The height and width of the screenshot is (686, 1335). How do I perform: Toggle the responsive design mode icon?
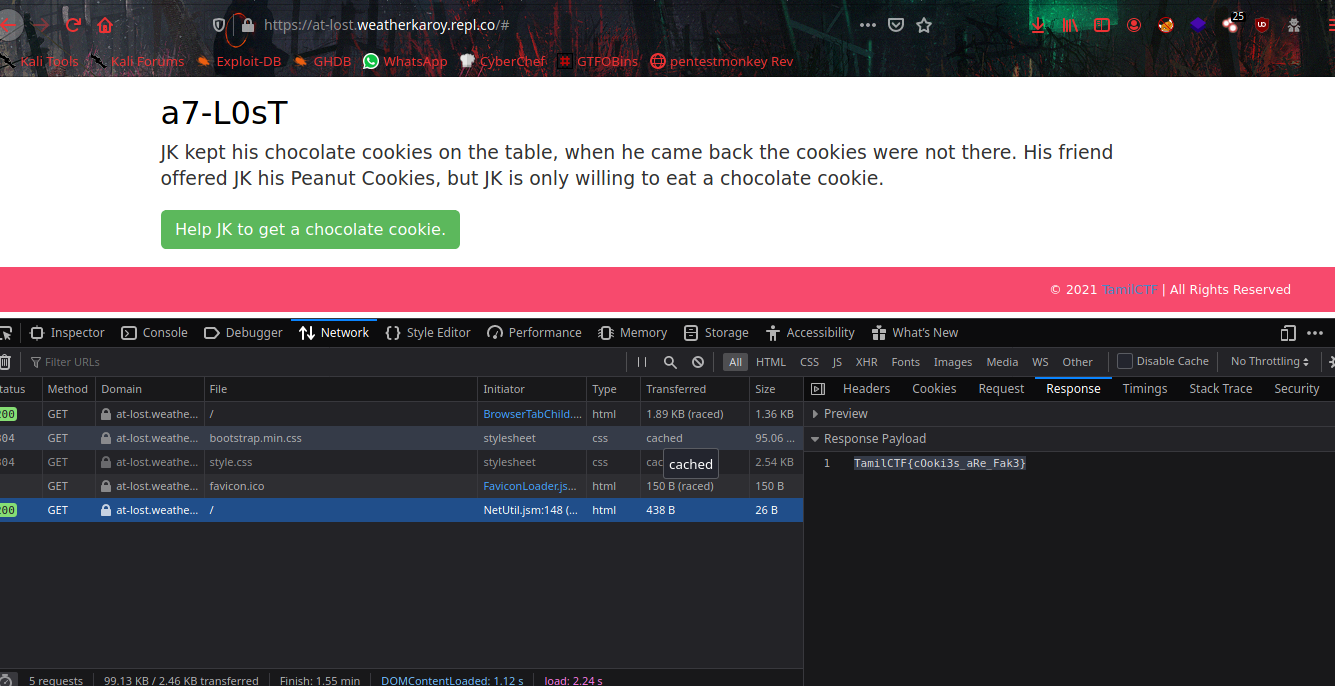[1288, 333]
